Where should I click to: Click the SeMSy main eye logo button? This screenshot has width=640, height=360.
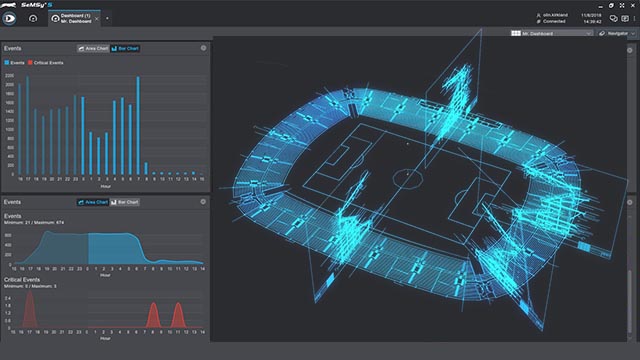click(9, 18)
